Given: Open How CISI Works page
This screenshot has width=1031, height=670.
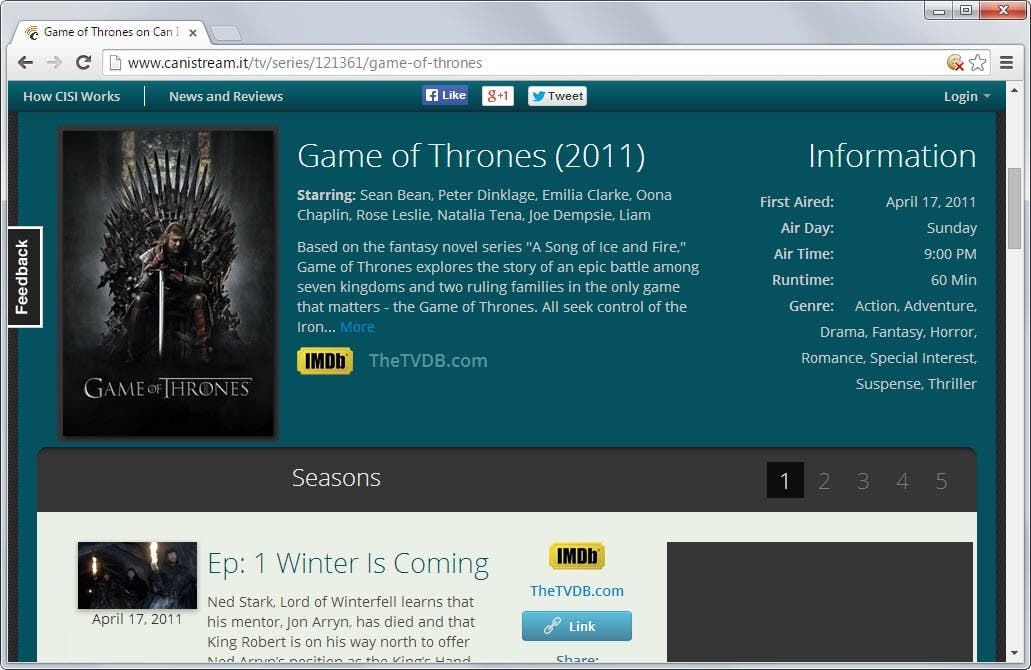Looking at the screenshot, I should [72, 96].
